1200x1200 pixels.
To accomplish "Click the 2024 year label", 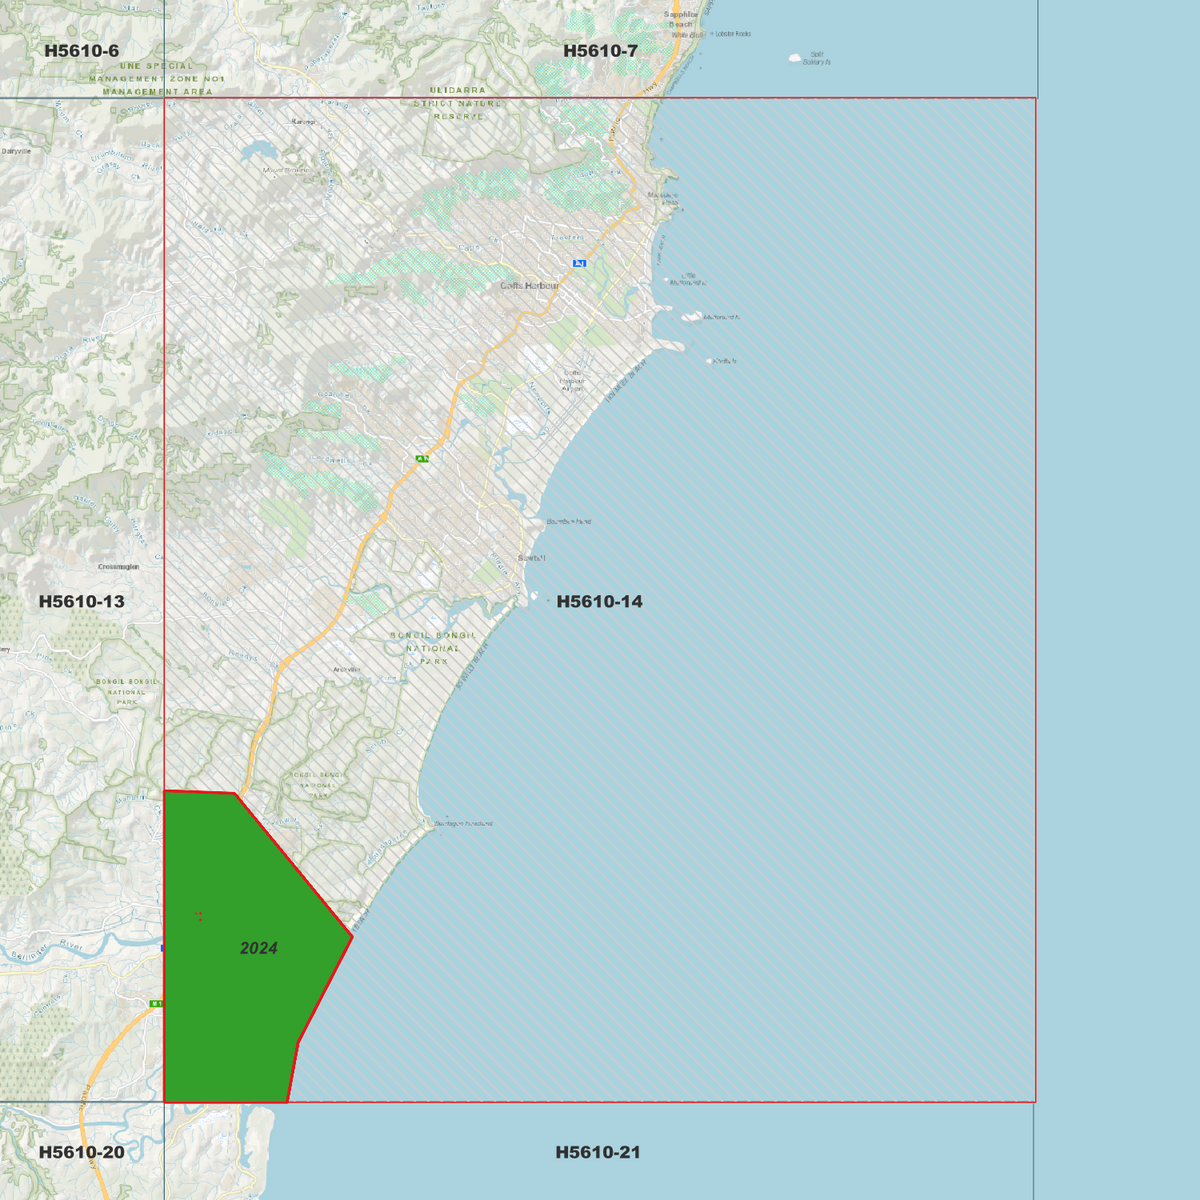I will [259, 948].
